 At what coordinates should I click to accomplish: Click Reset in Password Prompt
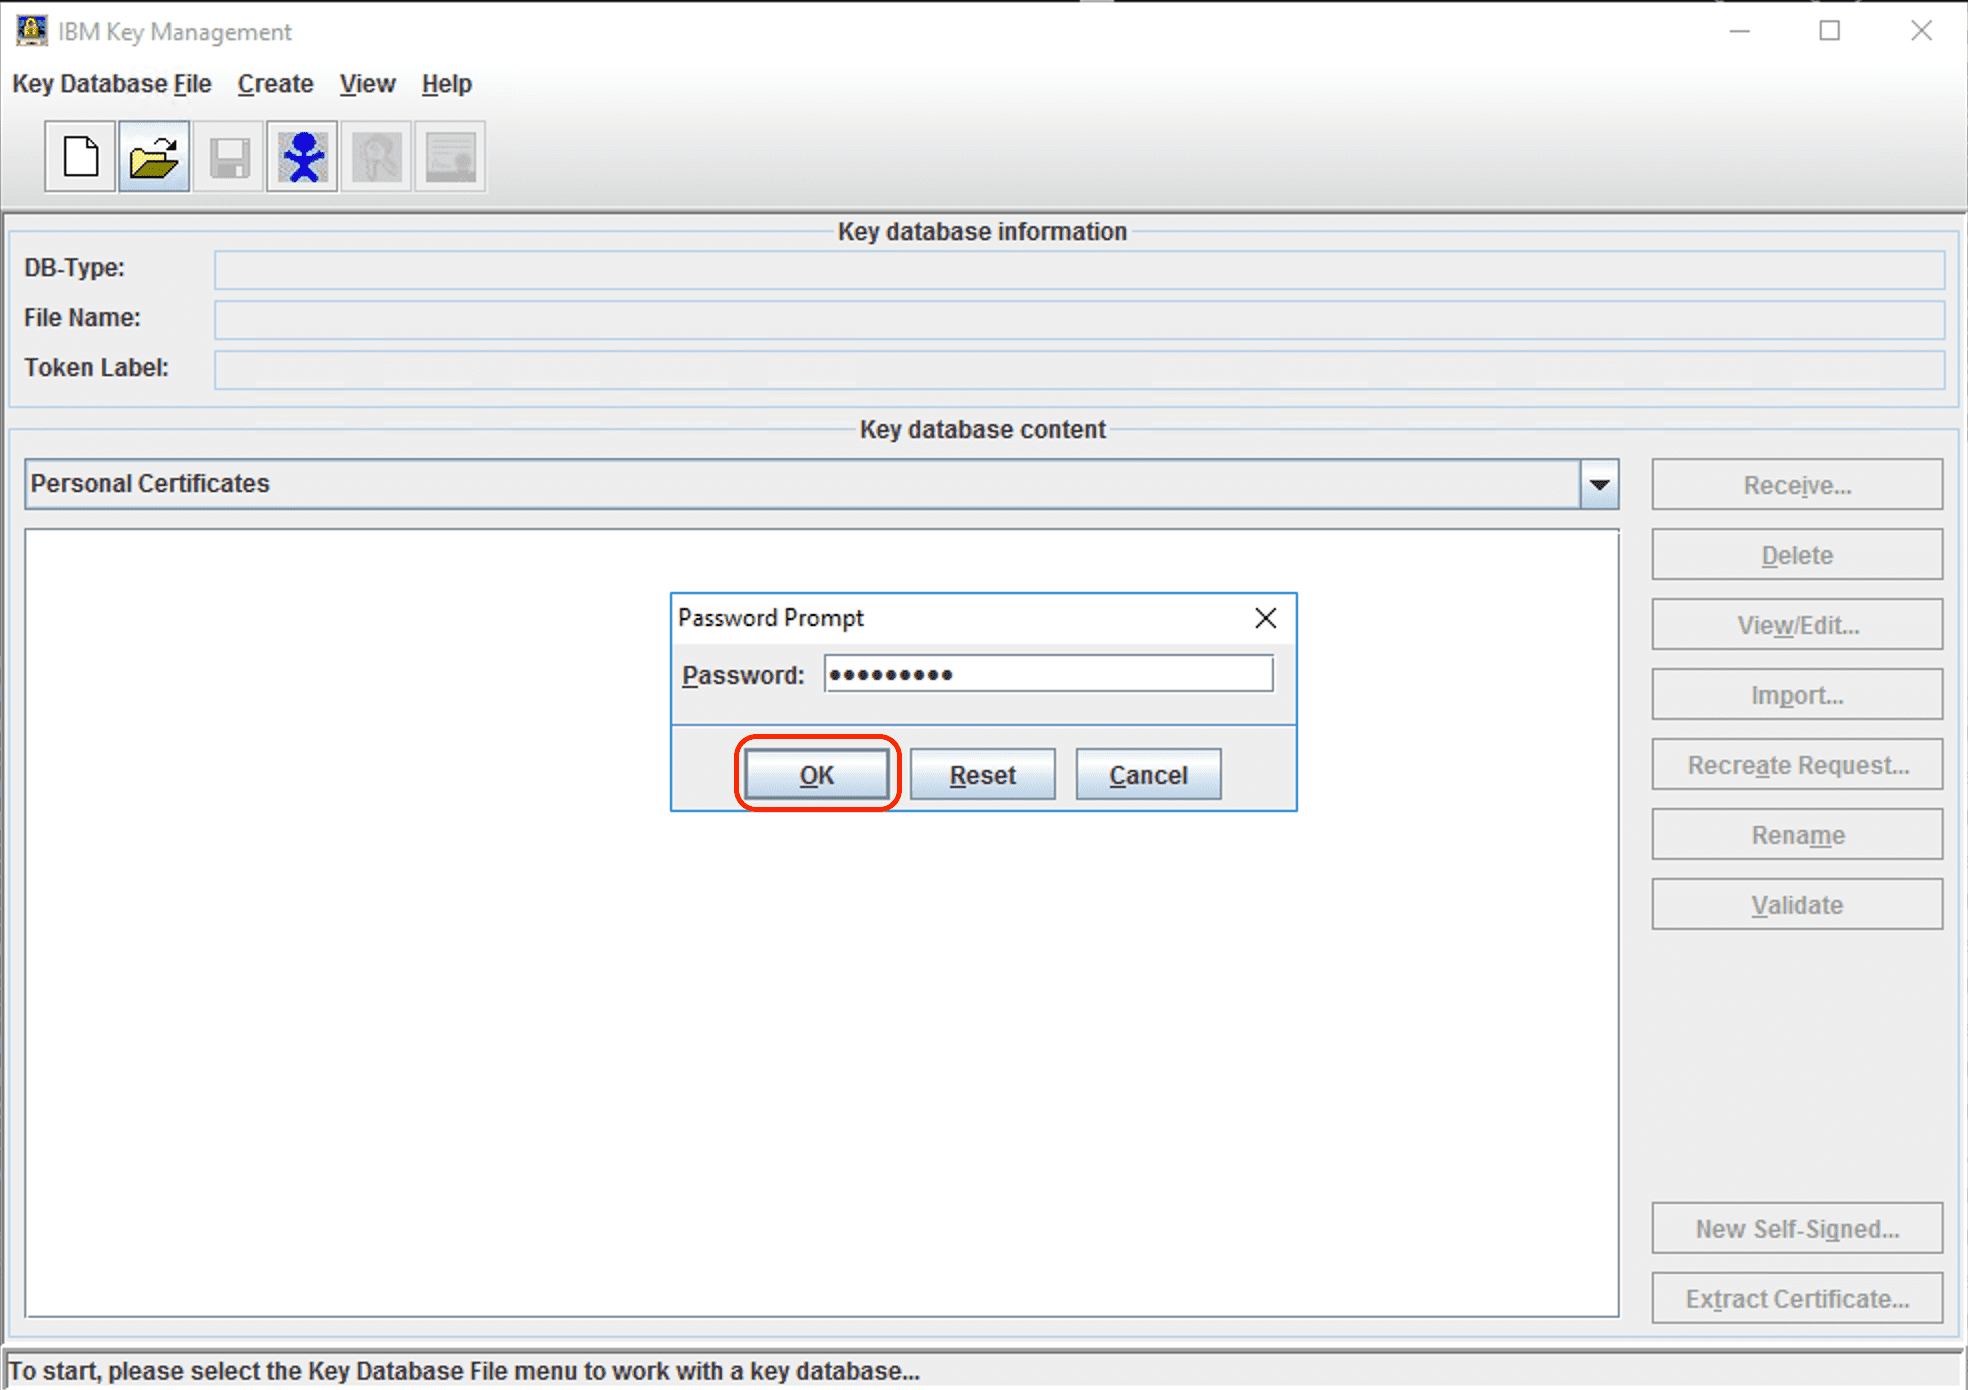point(982,775)
